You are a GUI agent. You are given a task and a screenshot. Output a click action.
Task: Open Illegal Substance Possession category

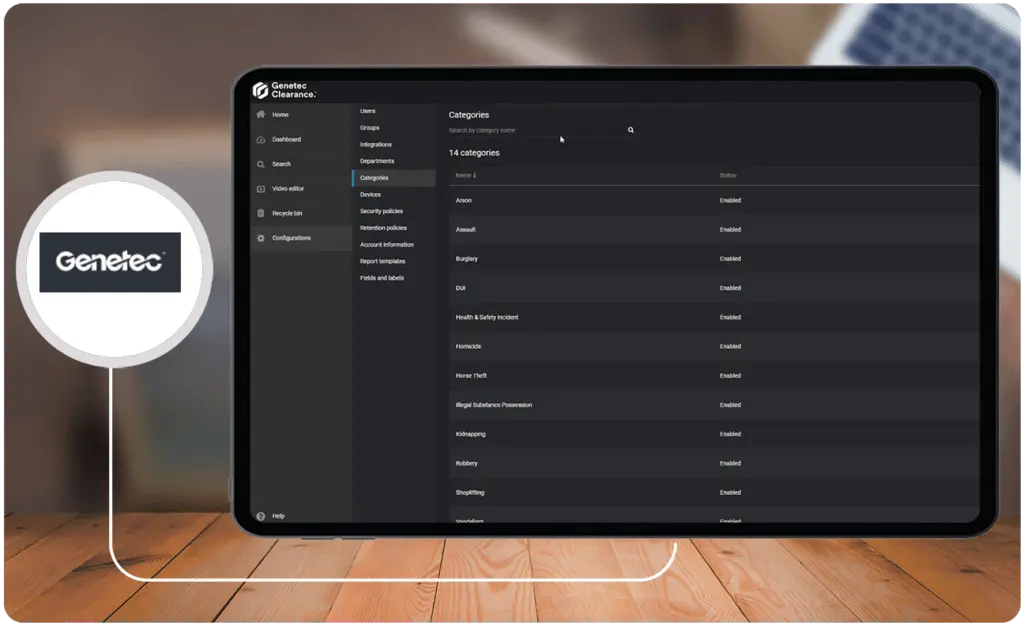(714, 405)
